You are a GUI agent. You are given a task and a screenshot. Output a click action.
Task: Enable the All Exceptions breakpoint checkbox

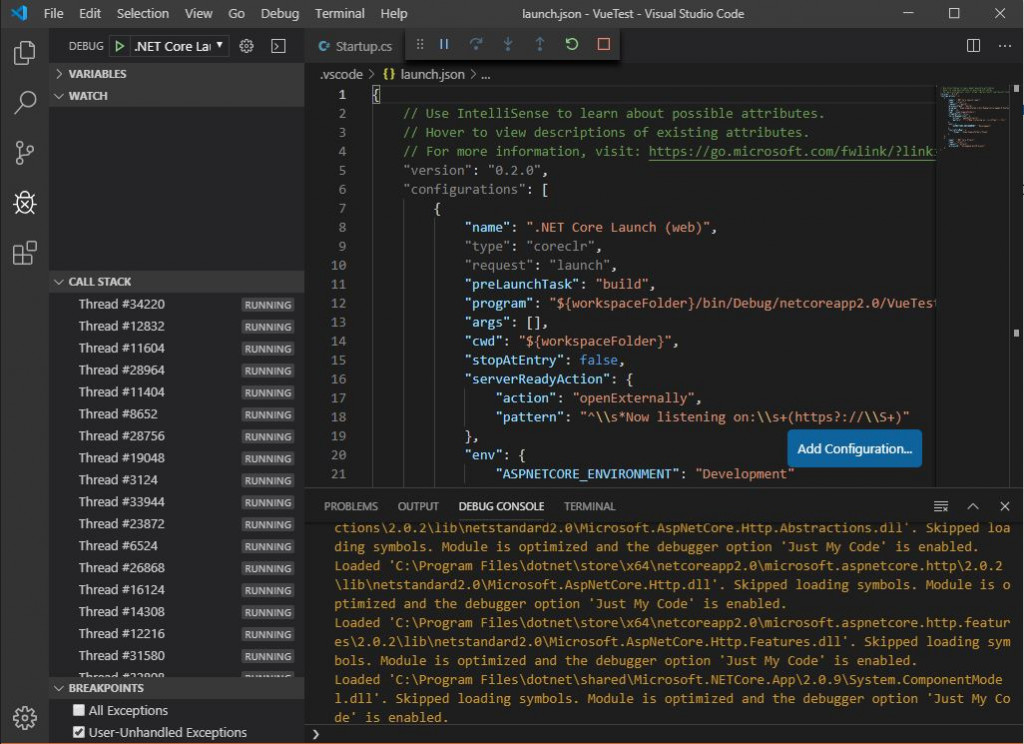[x=79, y=710]
